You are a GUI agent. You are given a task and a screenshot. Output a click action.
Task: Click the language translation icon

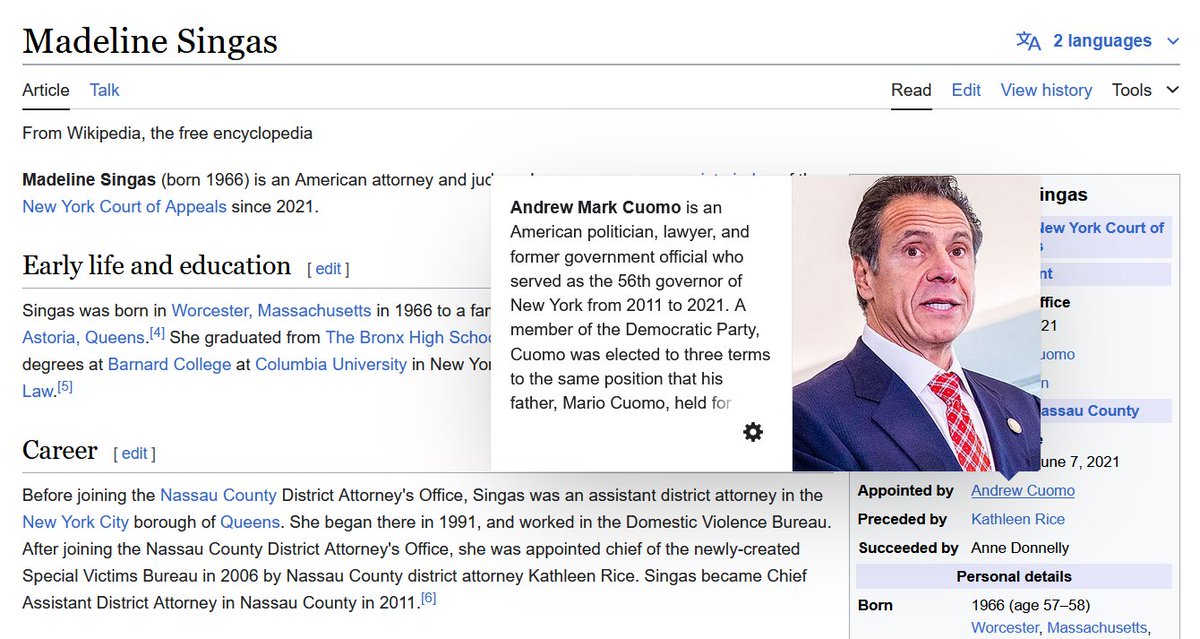1028,41
